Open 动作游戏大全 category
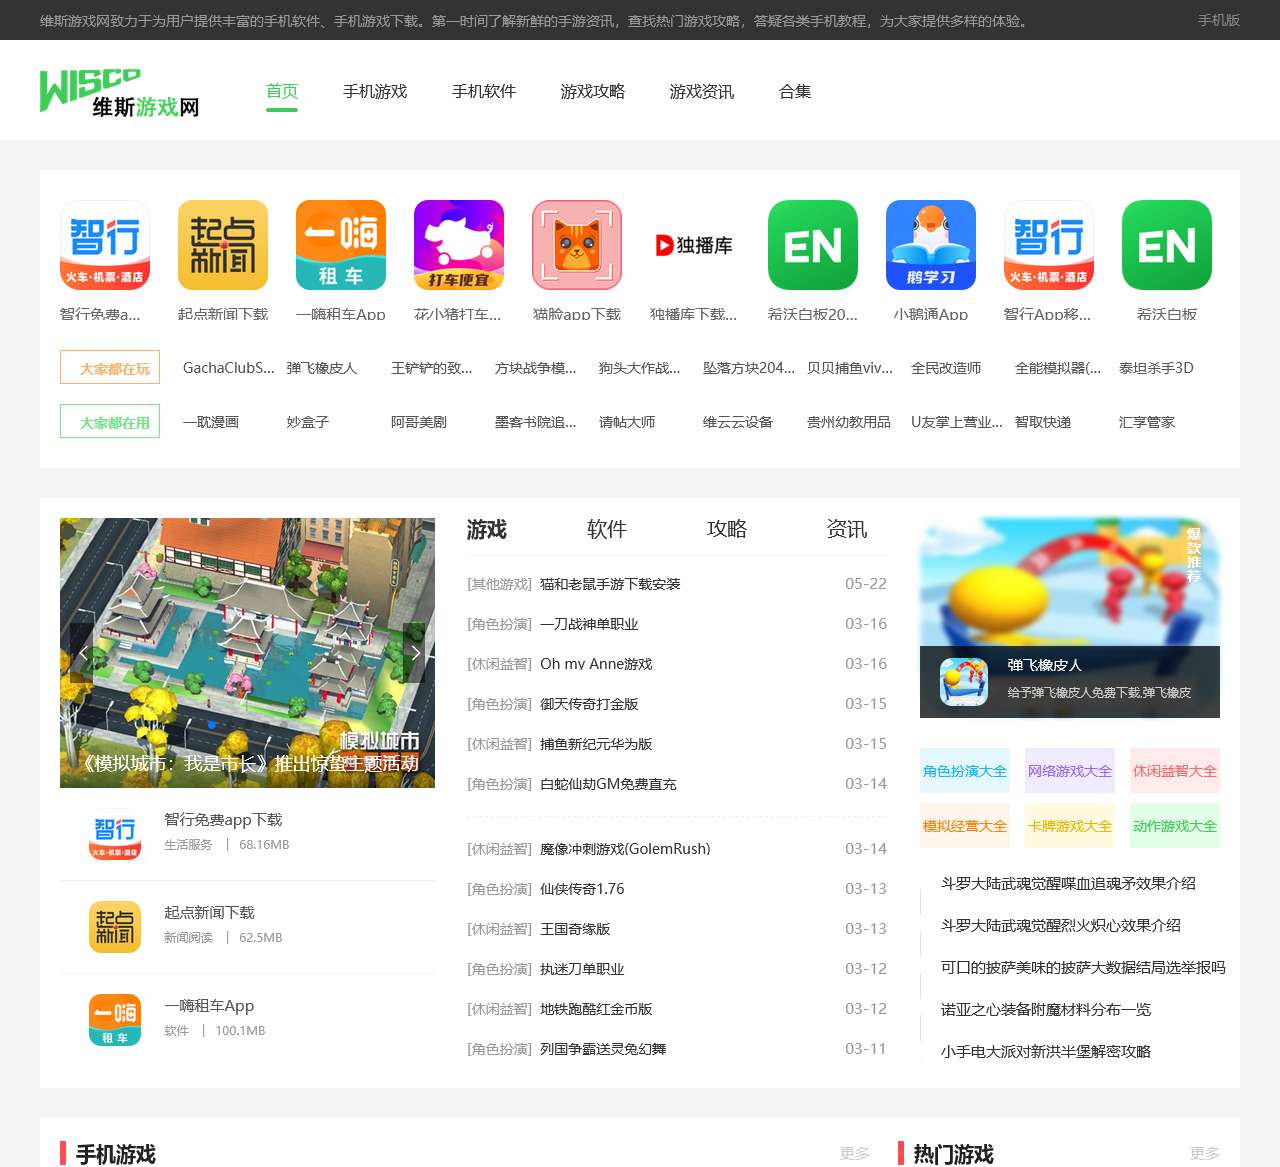1280x1167 pixels. [x=1175, y=826]
